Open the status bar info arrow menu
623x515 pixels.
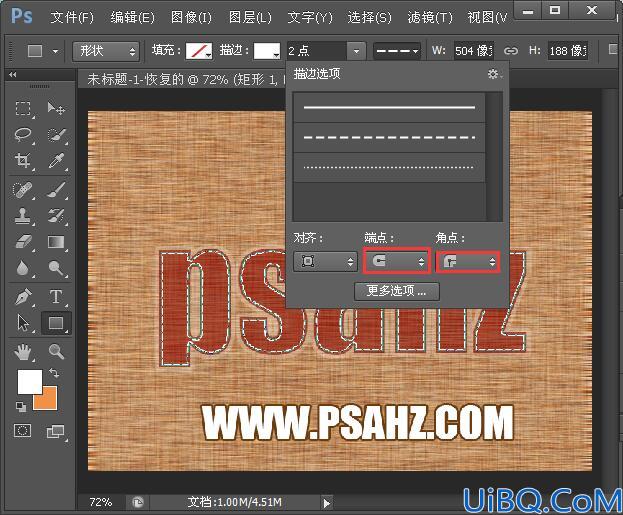(x=327, y=503)
